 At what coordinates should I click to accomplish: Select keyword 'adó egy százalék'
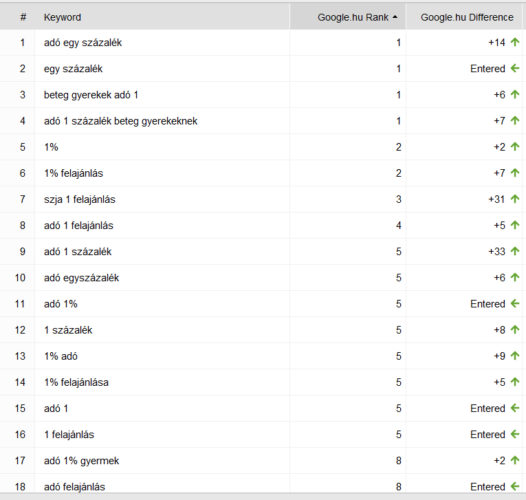pos(83,43)
